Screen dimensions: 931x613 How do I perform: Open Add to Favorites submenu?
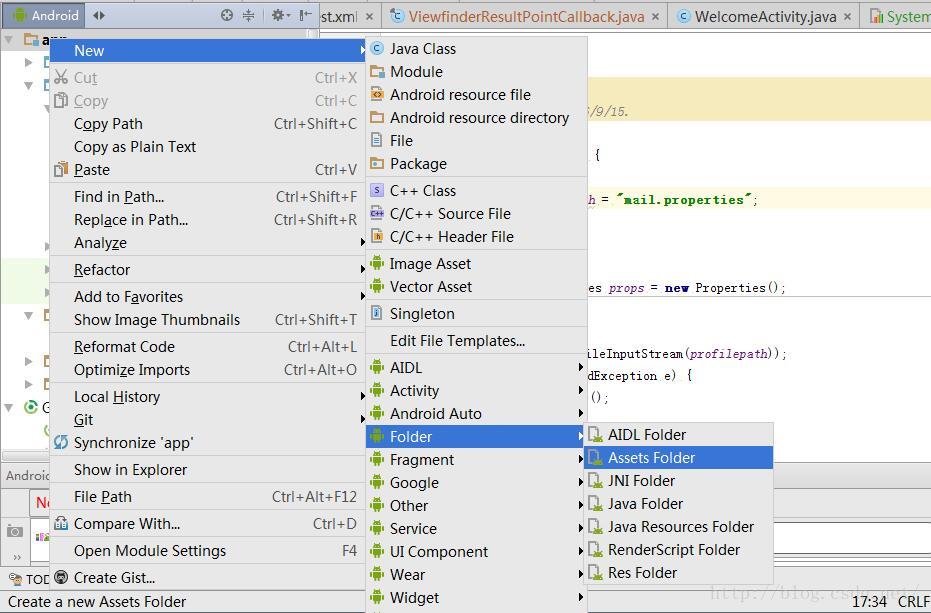coord(207,296)
